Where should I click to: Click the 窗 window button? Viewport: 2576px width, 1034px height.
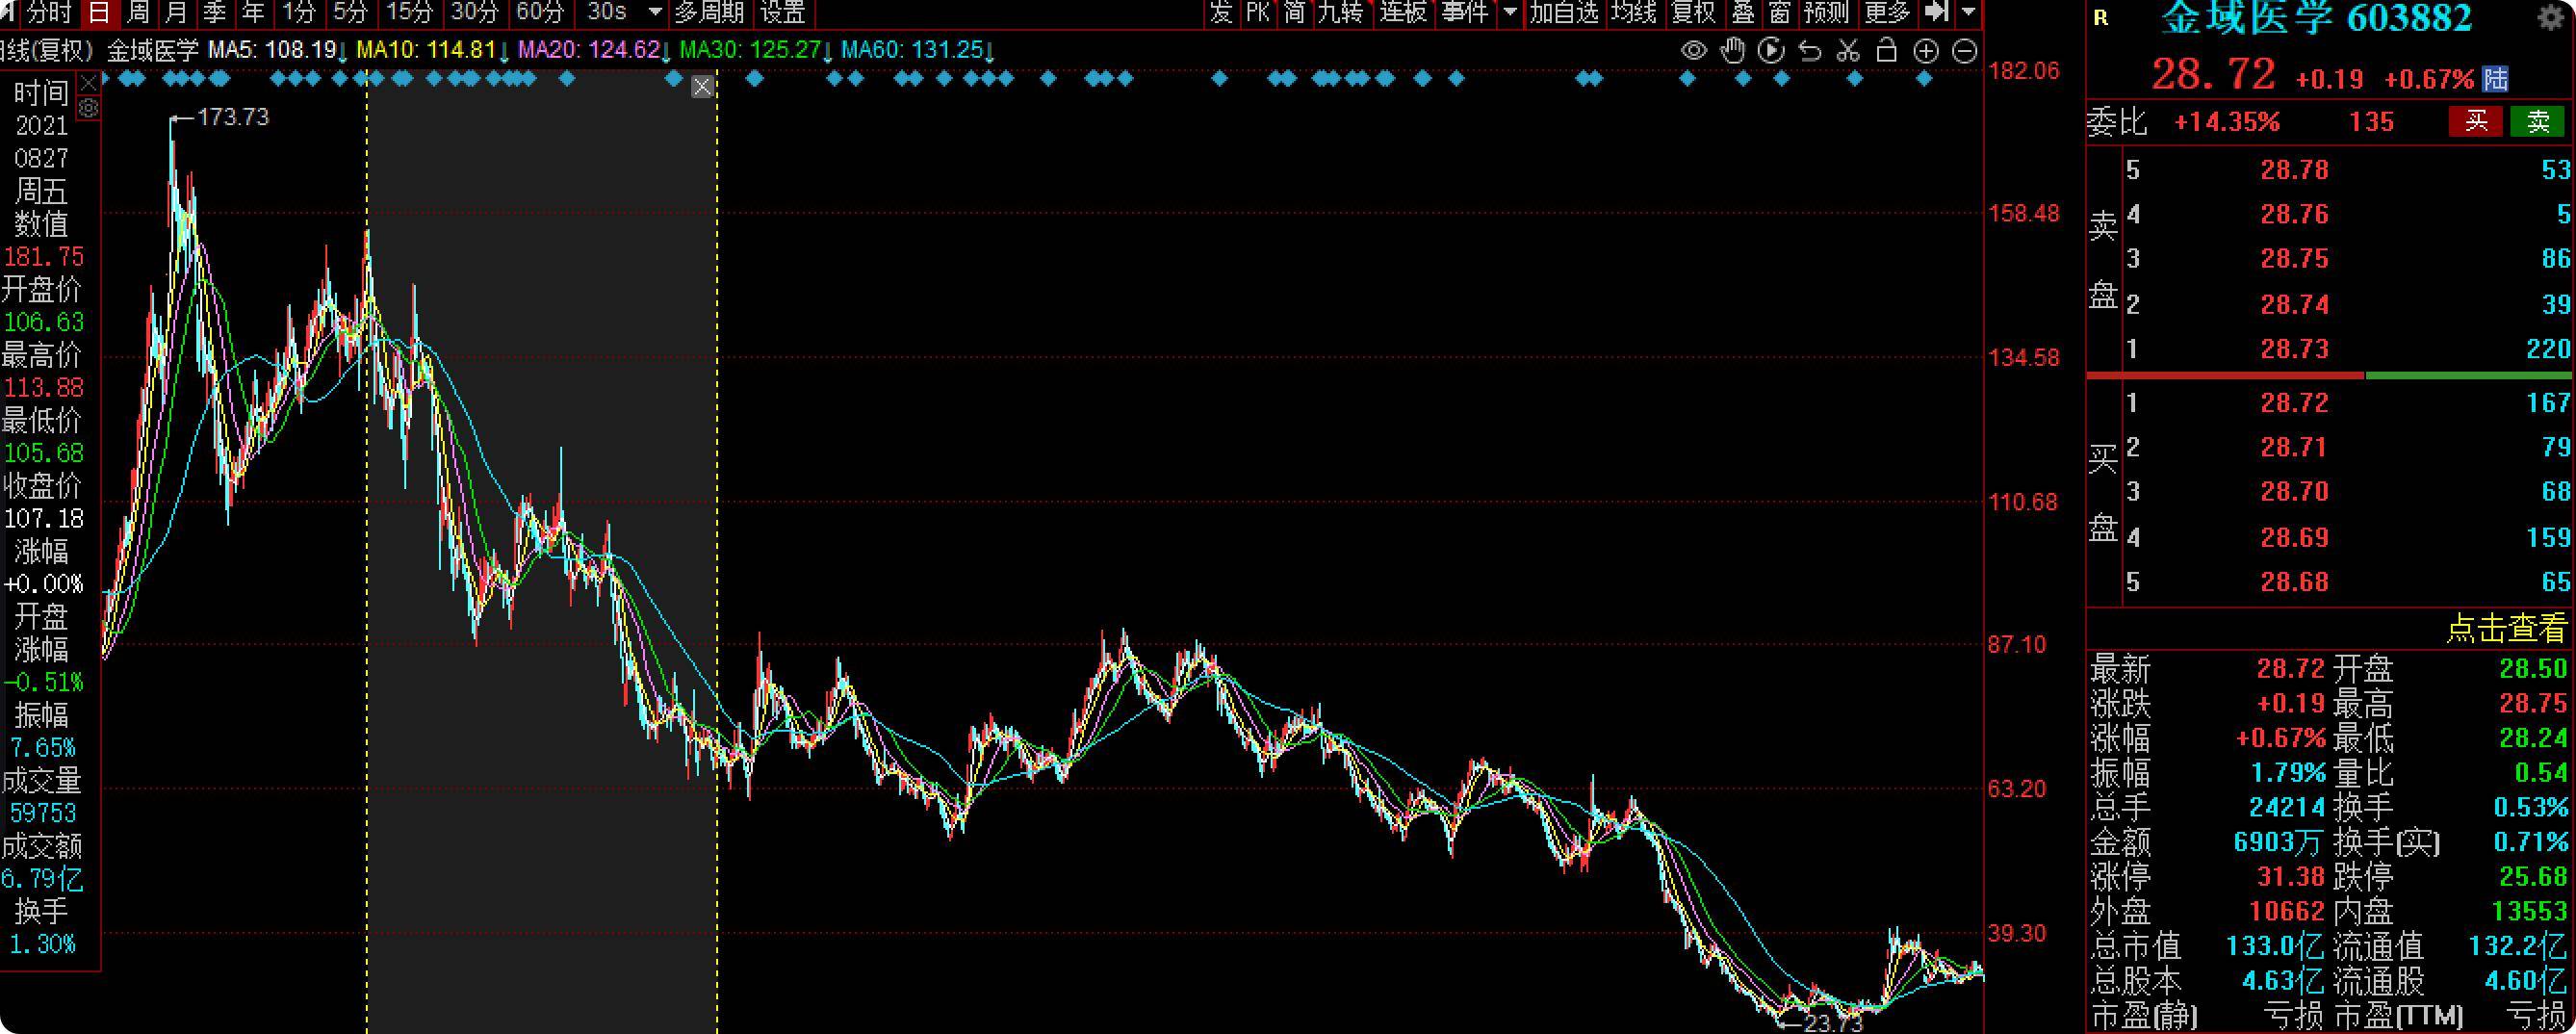pyautogui.click(x=1779, y=13)
